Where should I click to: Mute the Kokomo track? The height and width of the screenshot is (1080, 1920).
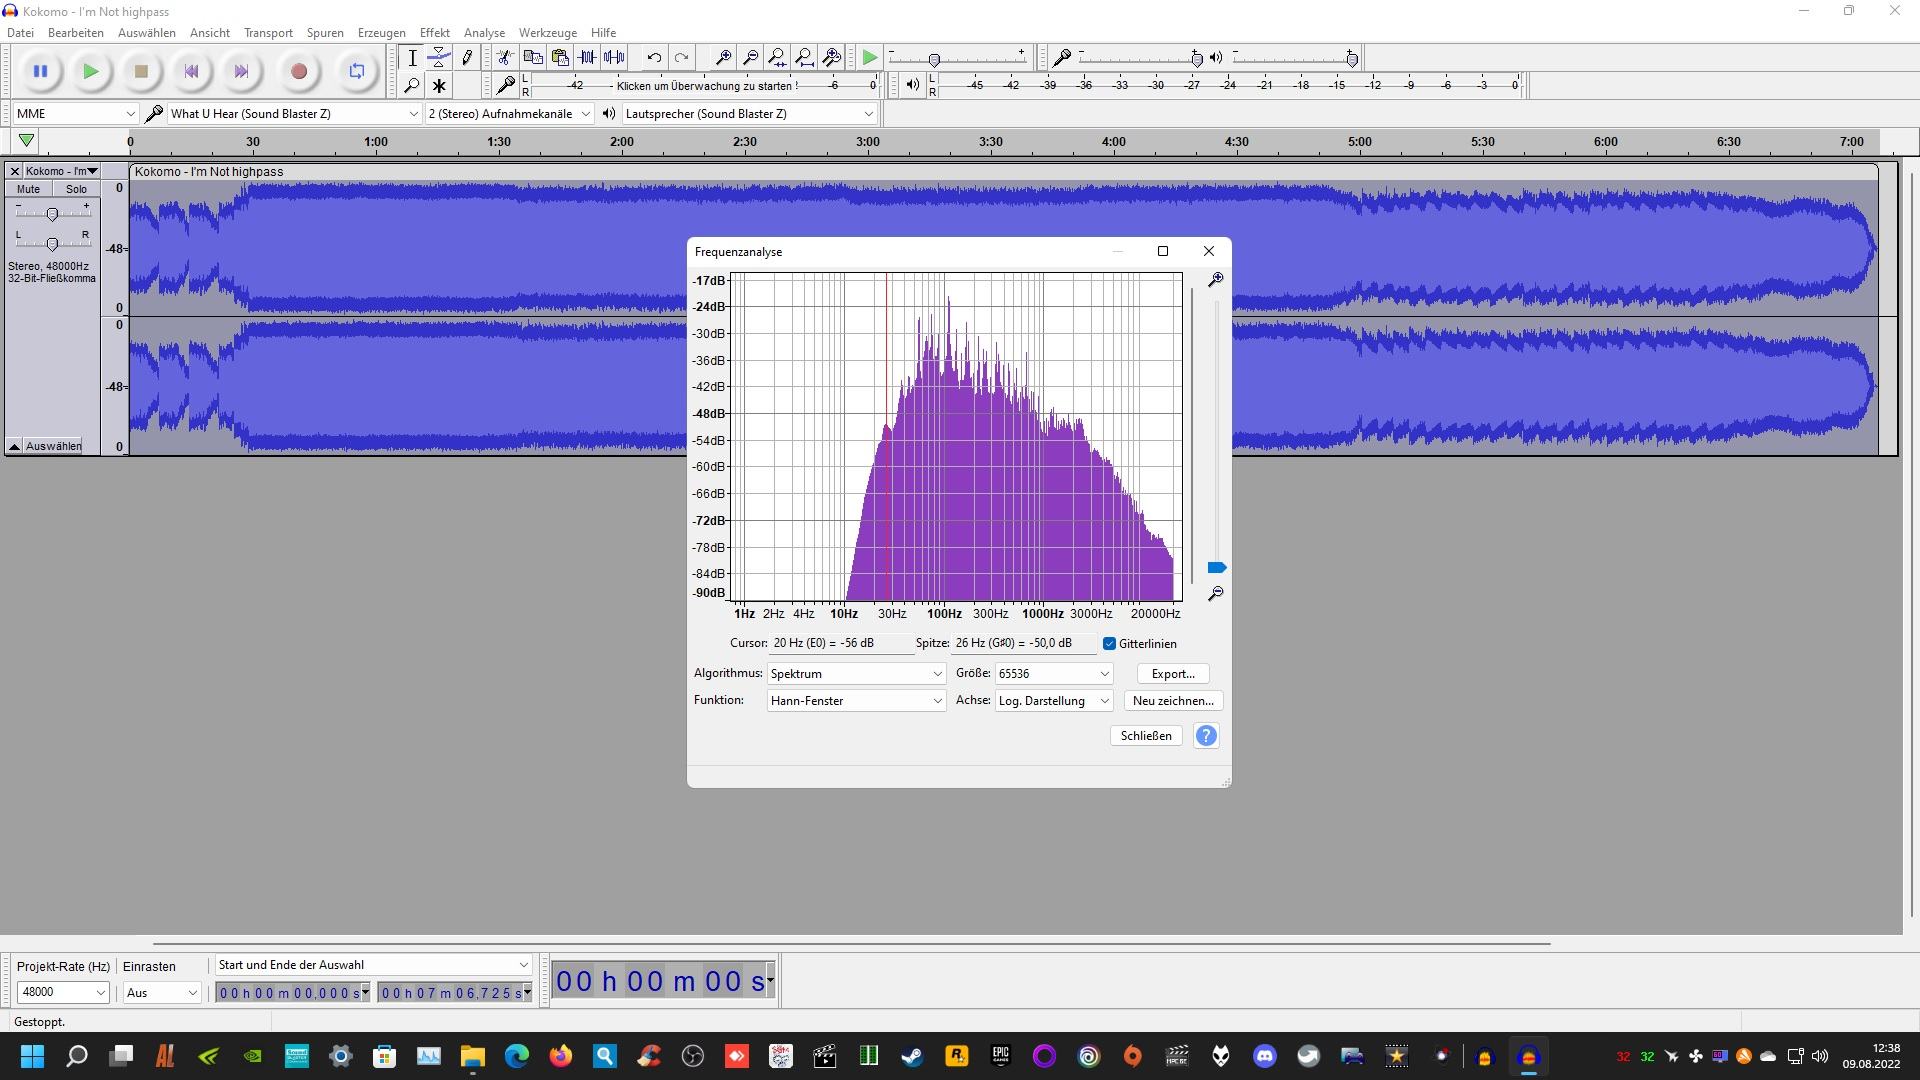(x=29, y=189)
